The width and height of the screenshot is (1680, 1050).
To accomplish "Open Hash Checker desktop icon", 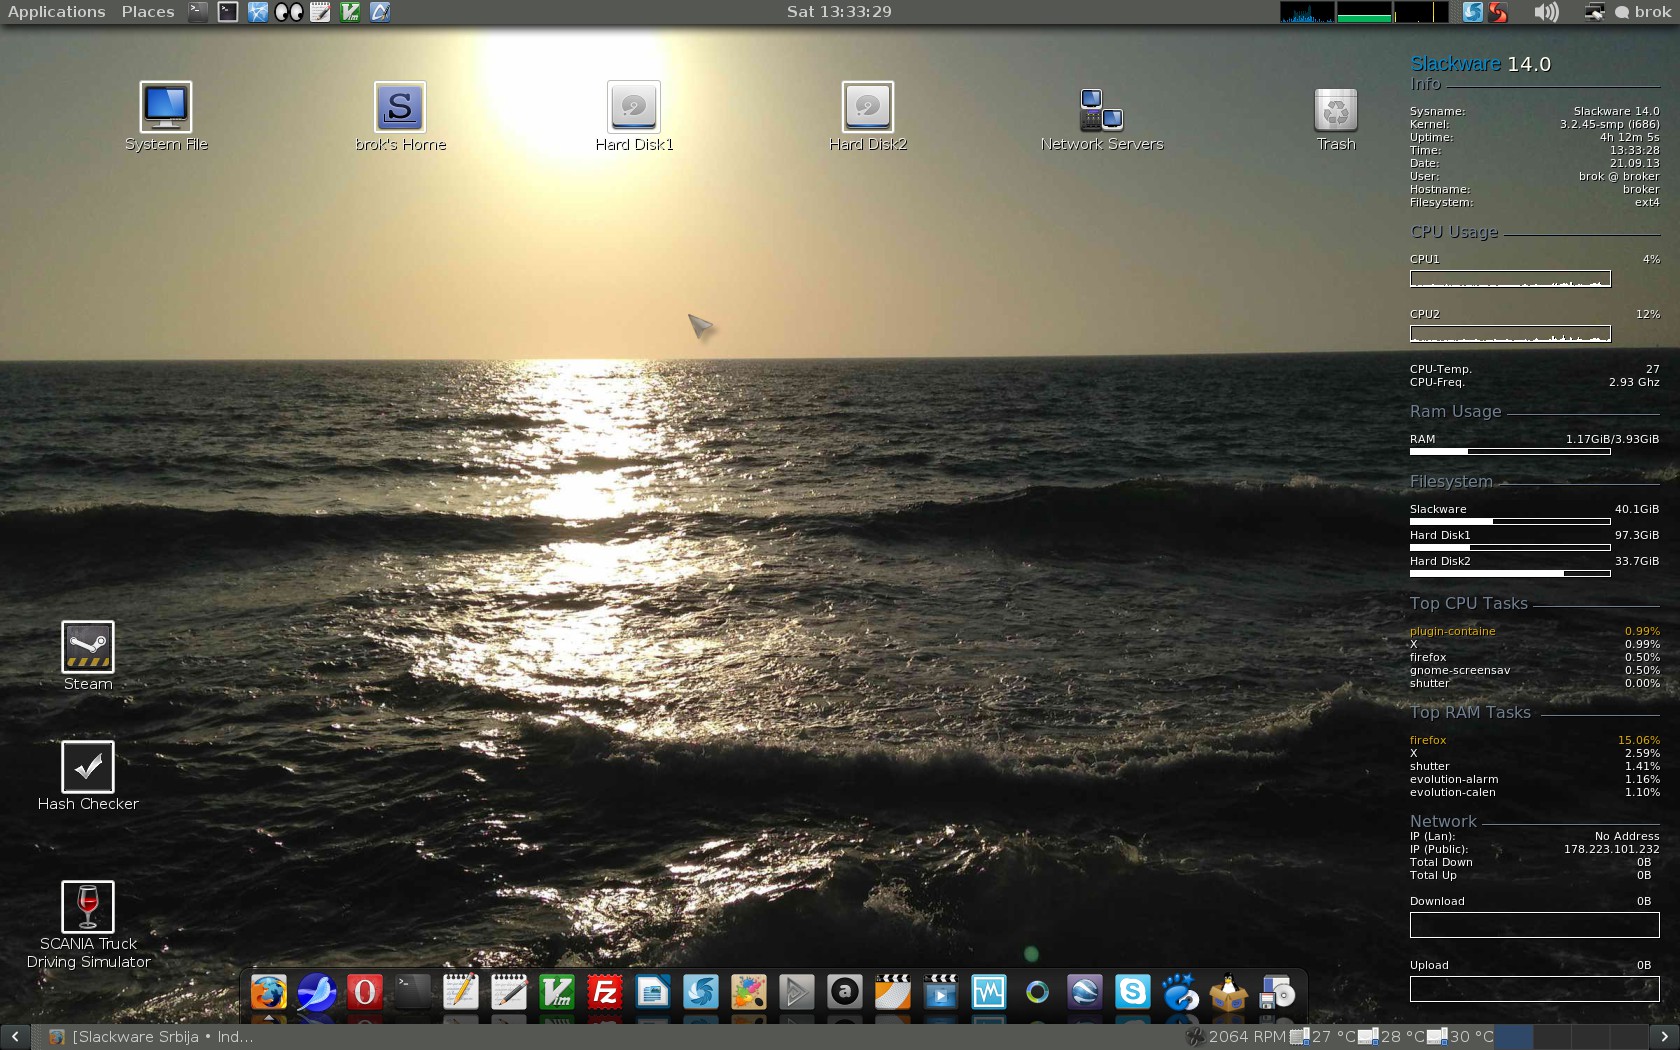I will point(88,768).
